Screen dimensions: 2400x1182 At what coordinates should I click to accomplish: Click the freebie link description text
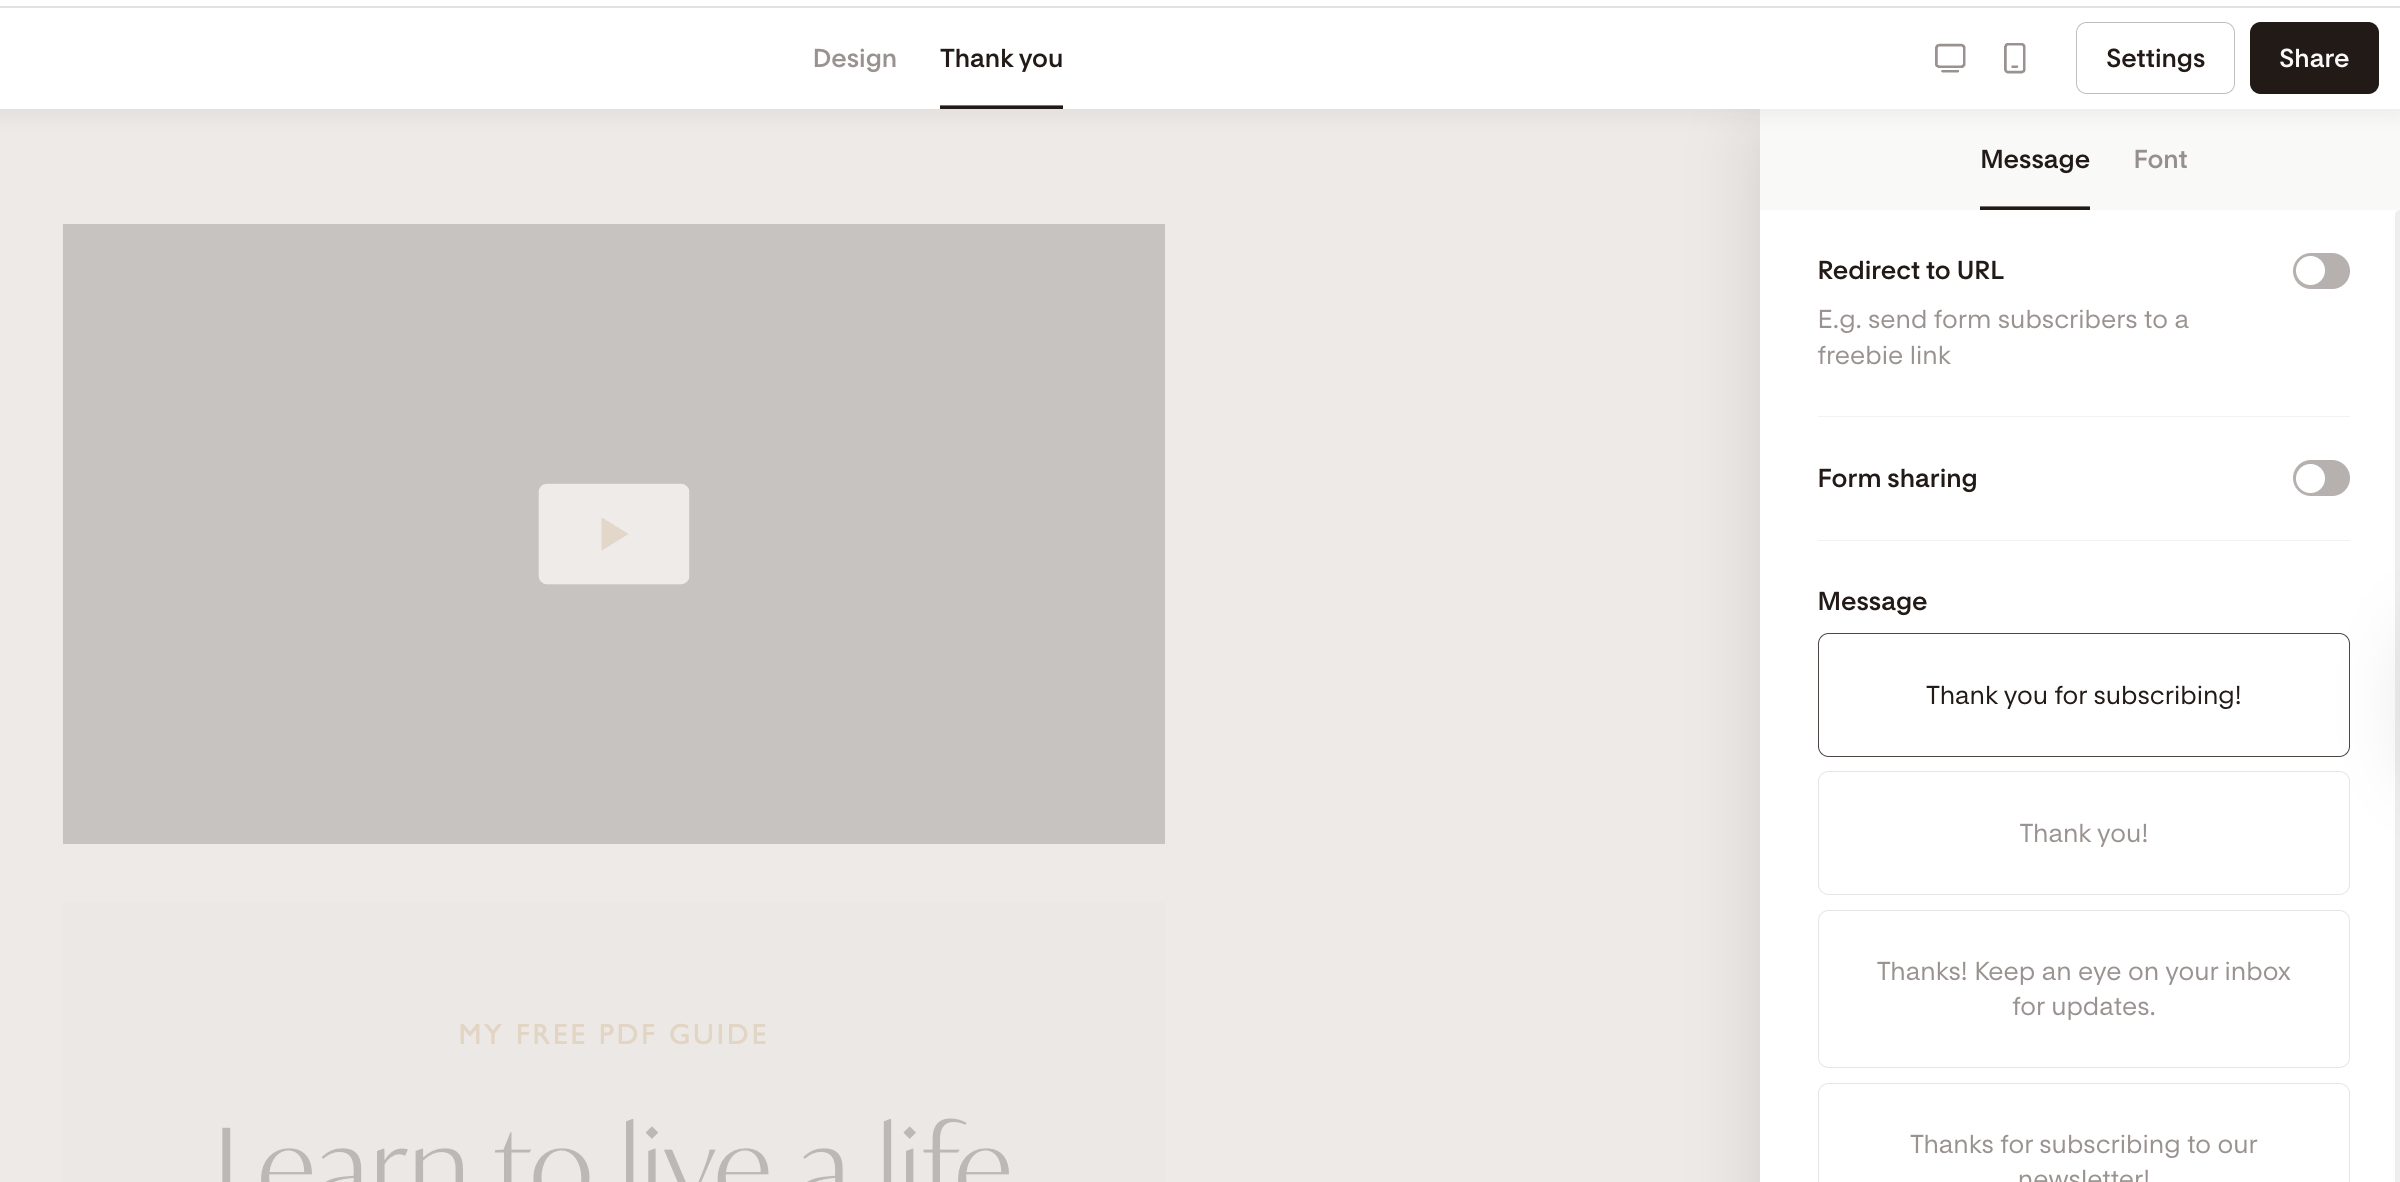2002,337
